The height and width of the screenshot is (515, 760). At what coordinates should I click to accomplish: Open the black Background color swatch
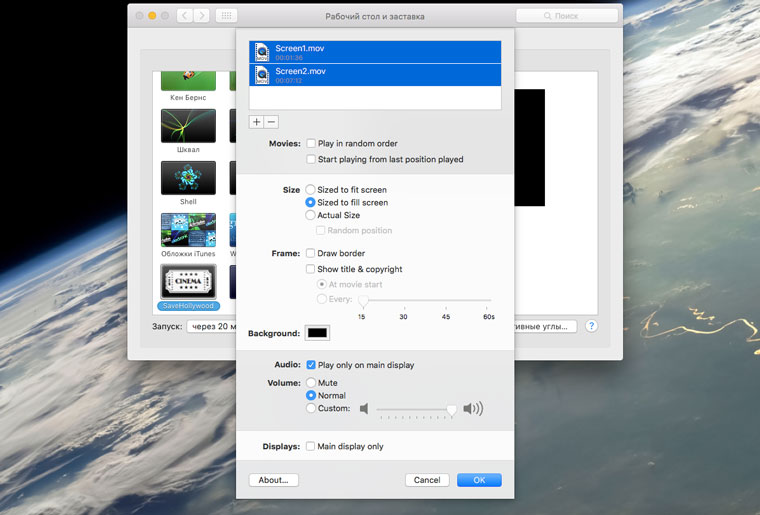[x=317, y=333]
